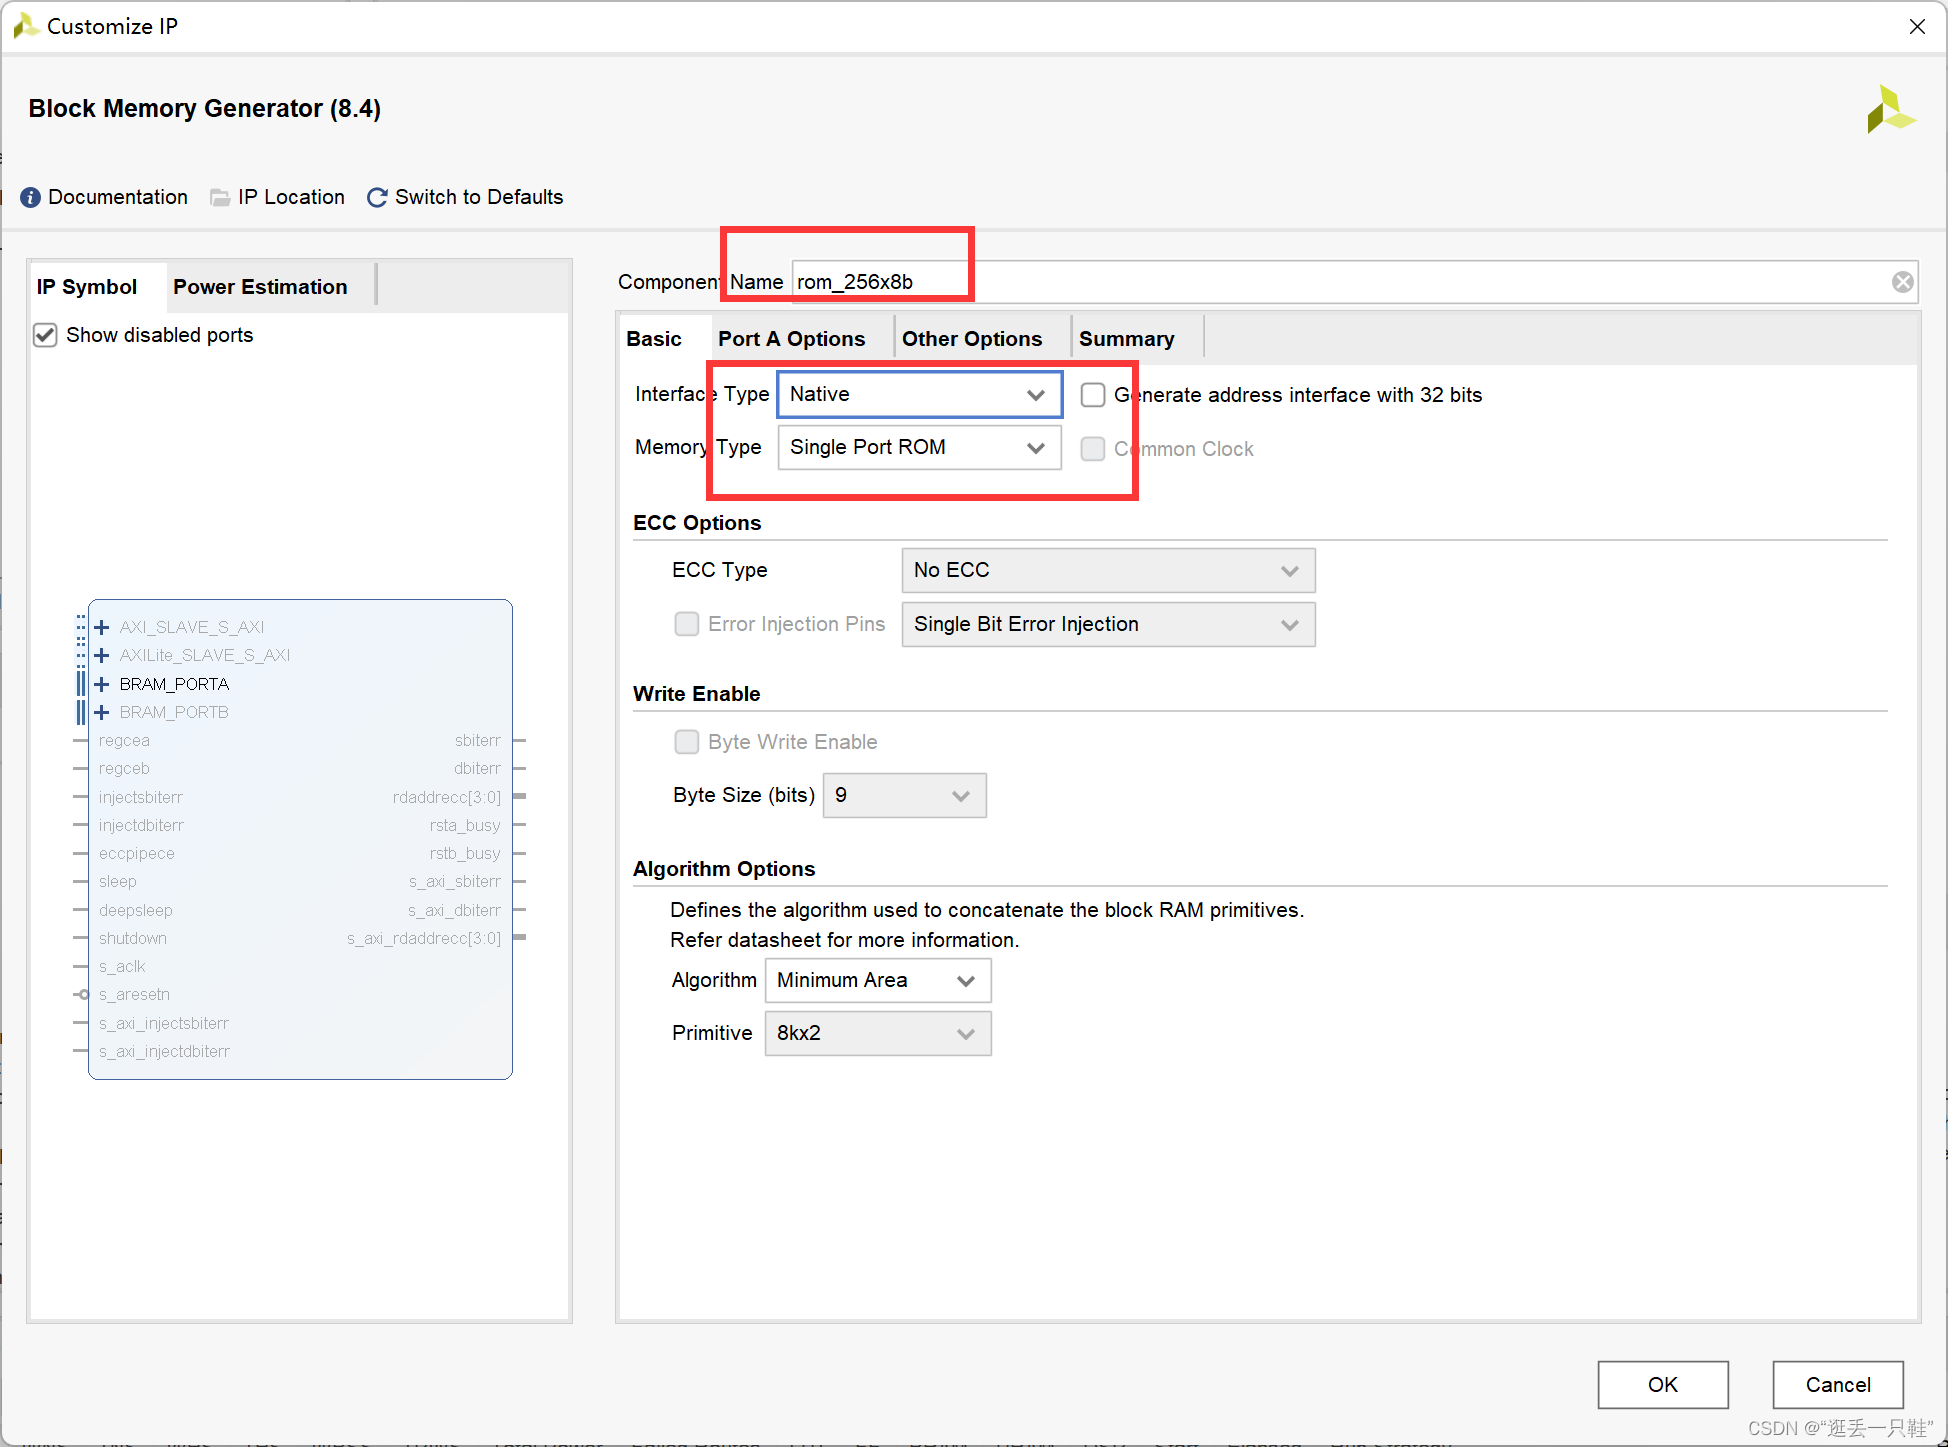This screenshot has width=1948, height=1447.
Task: Clear the Component Name field with X icon
Action: [1902, 282]
